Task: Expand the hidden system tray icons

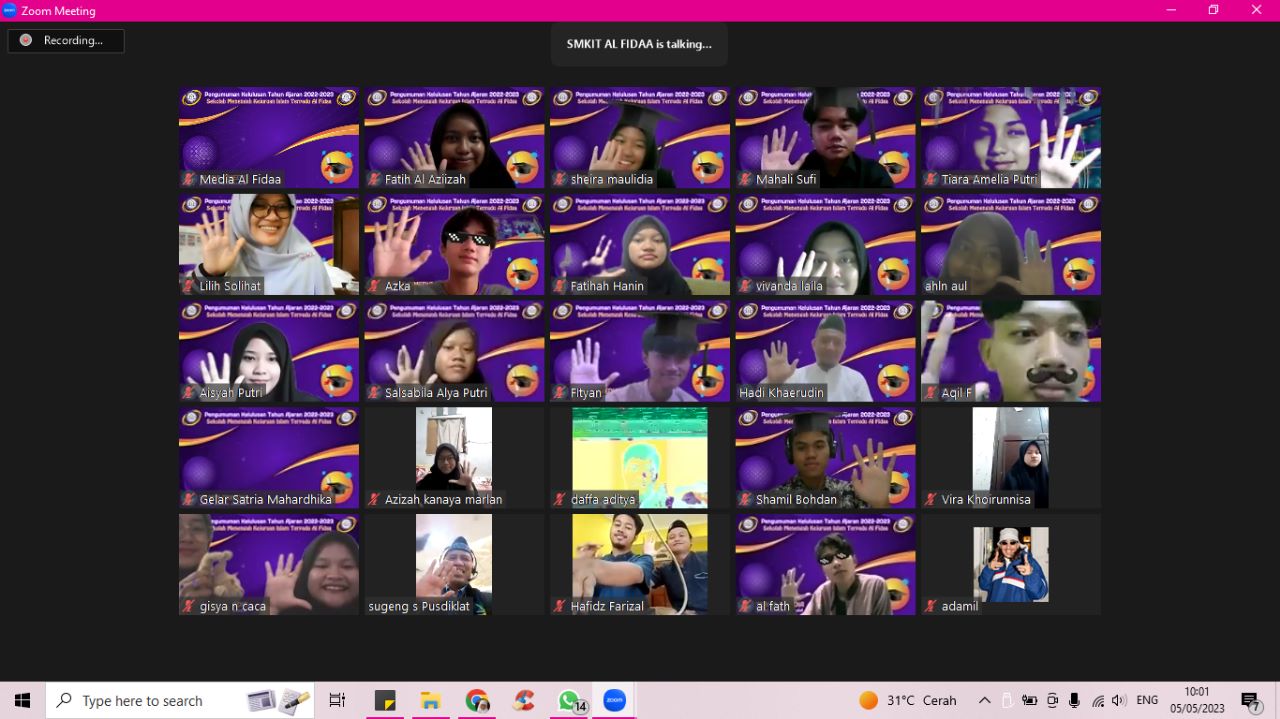Action: click(x=984, y=700)
